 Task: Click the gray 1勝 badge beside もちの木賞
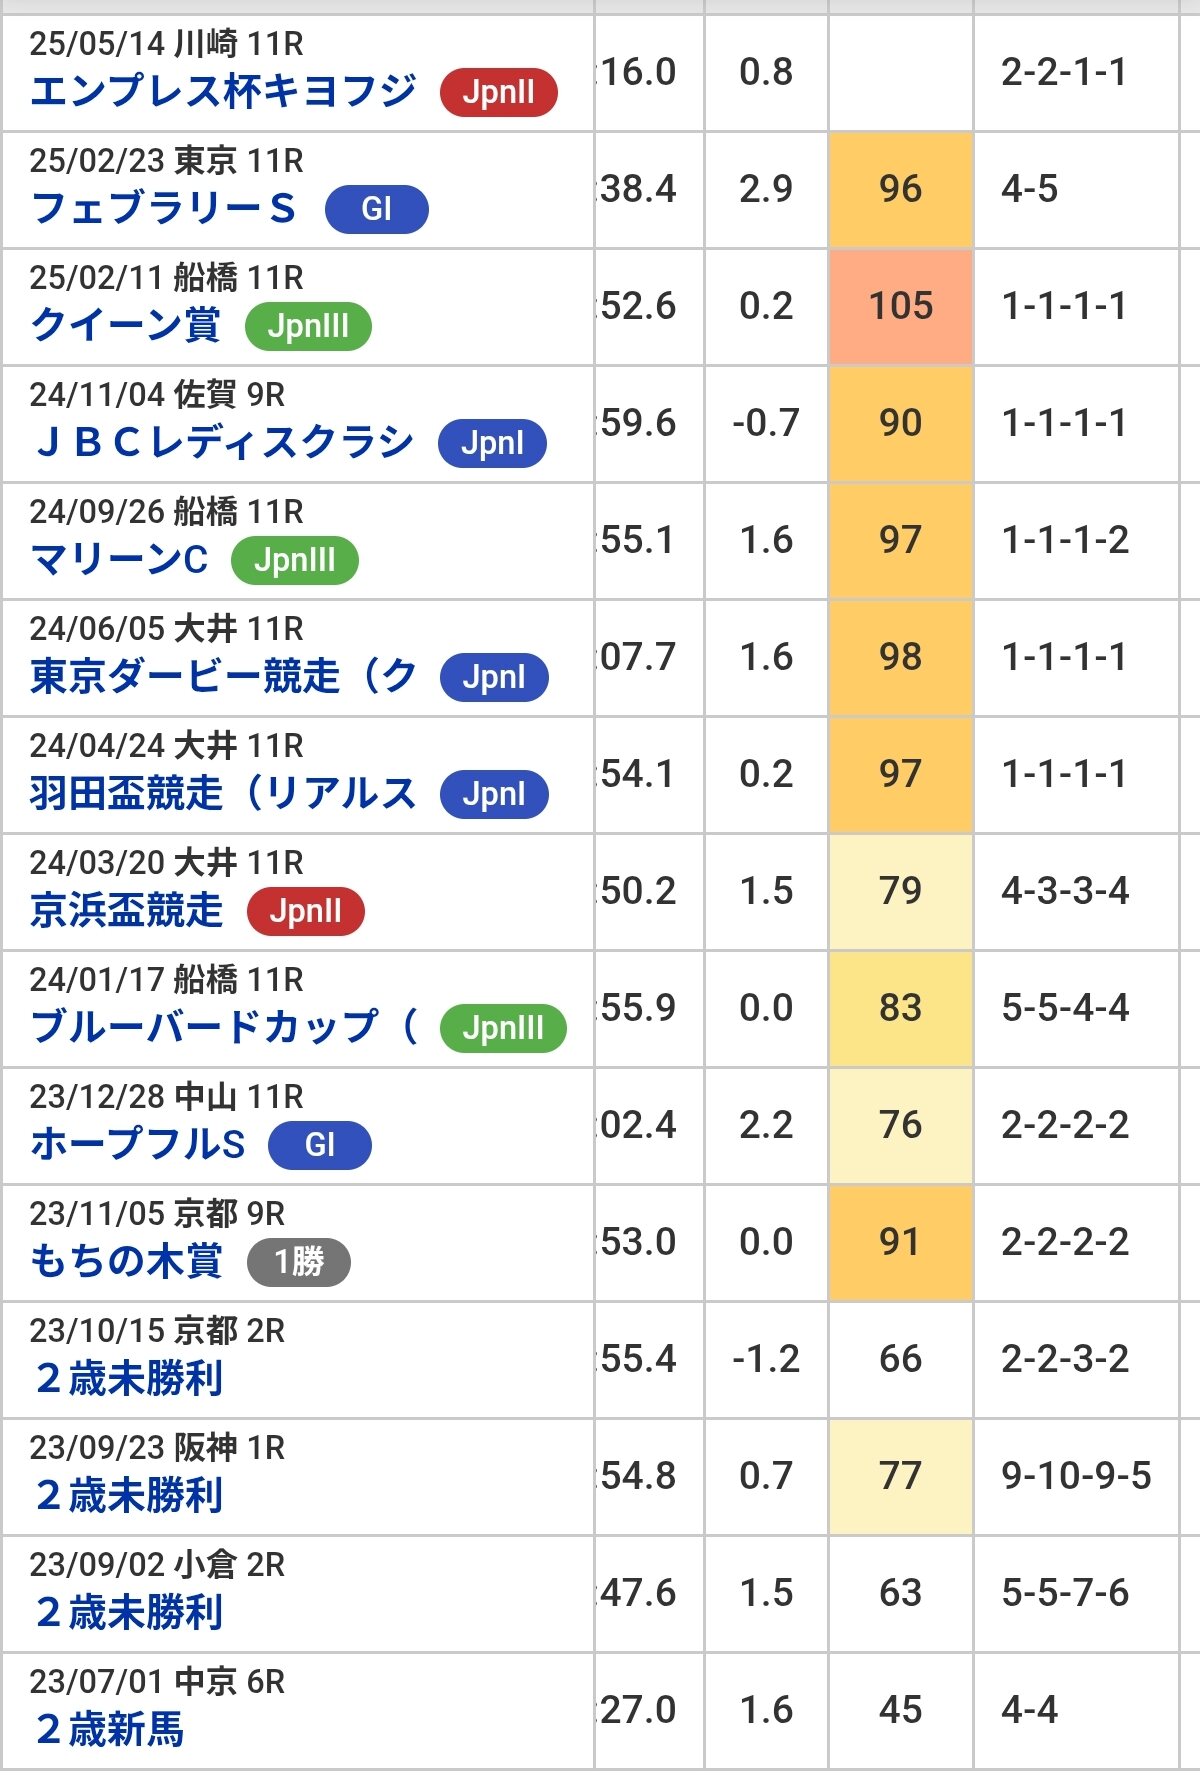coord(298,1262)
